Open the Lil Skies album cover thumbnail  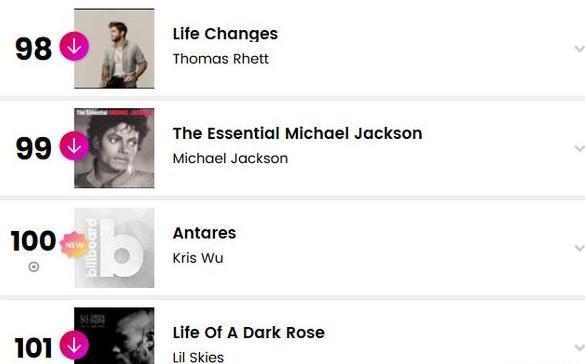114,336
